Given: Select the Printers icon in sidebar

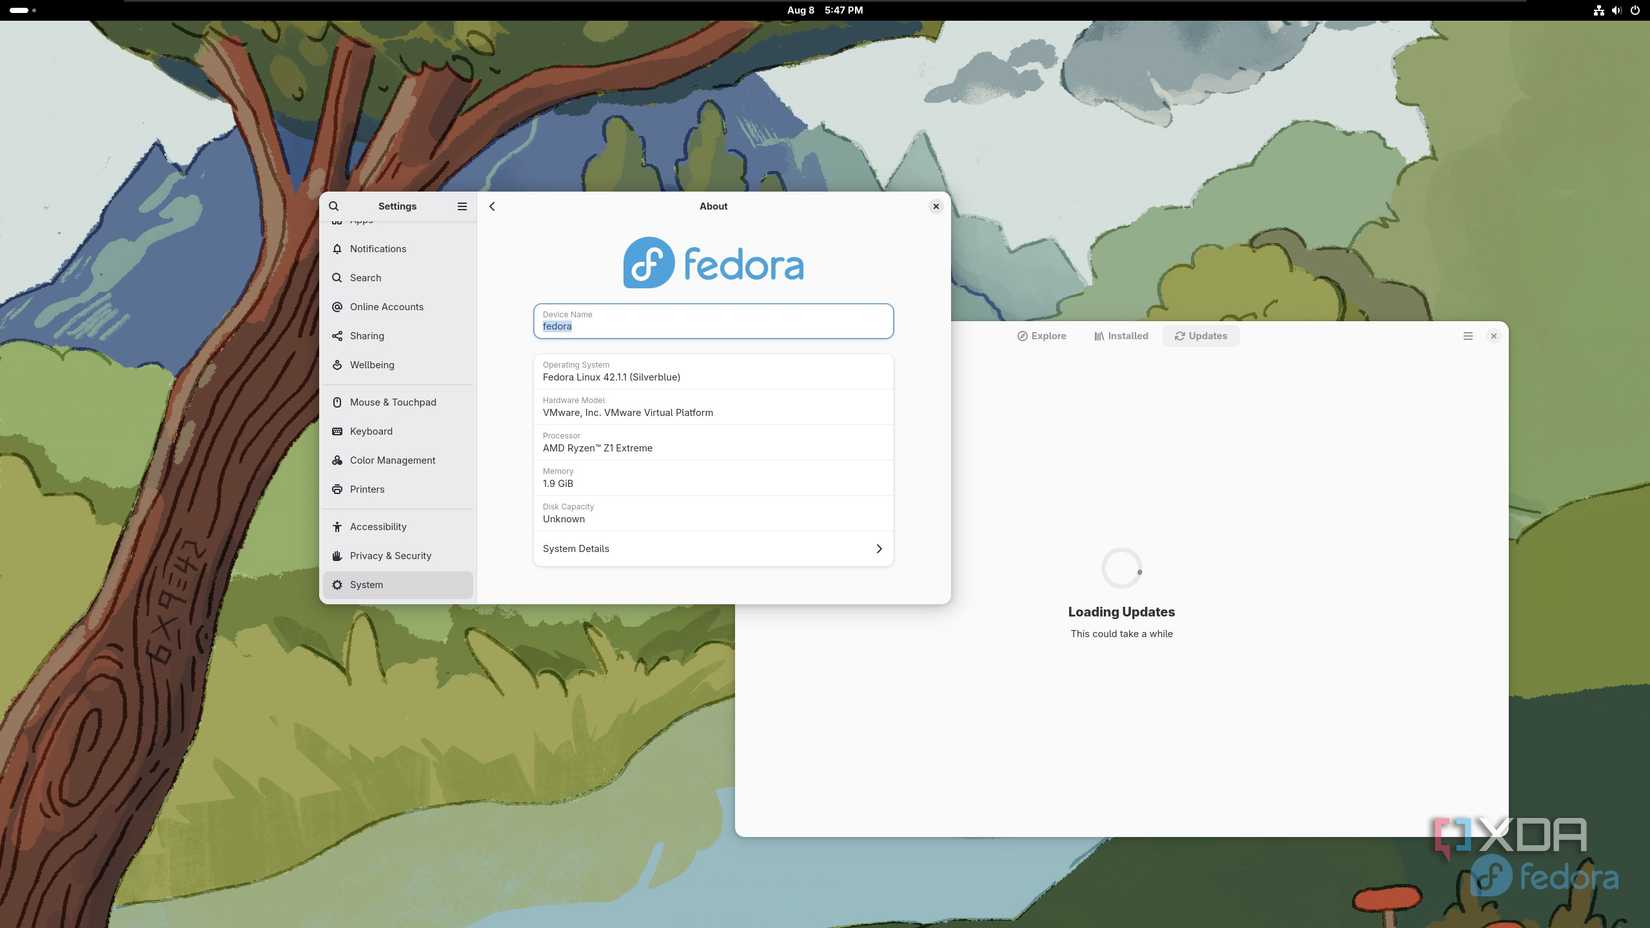Looking at the screenshot, I should (x=337, y=488).
